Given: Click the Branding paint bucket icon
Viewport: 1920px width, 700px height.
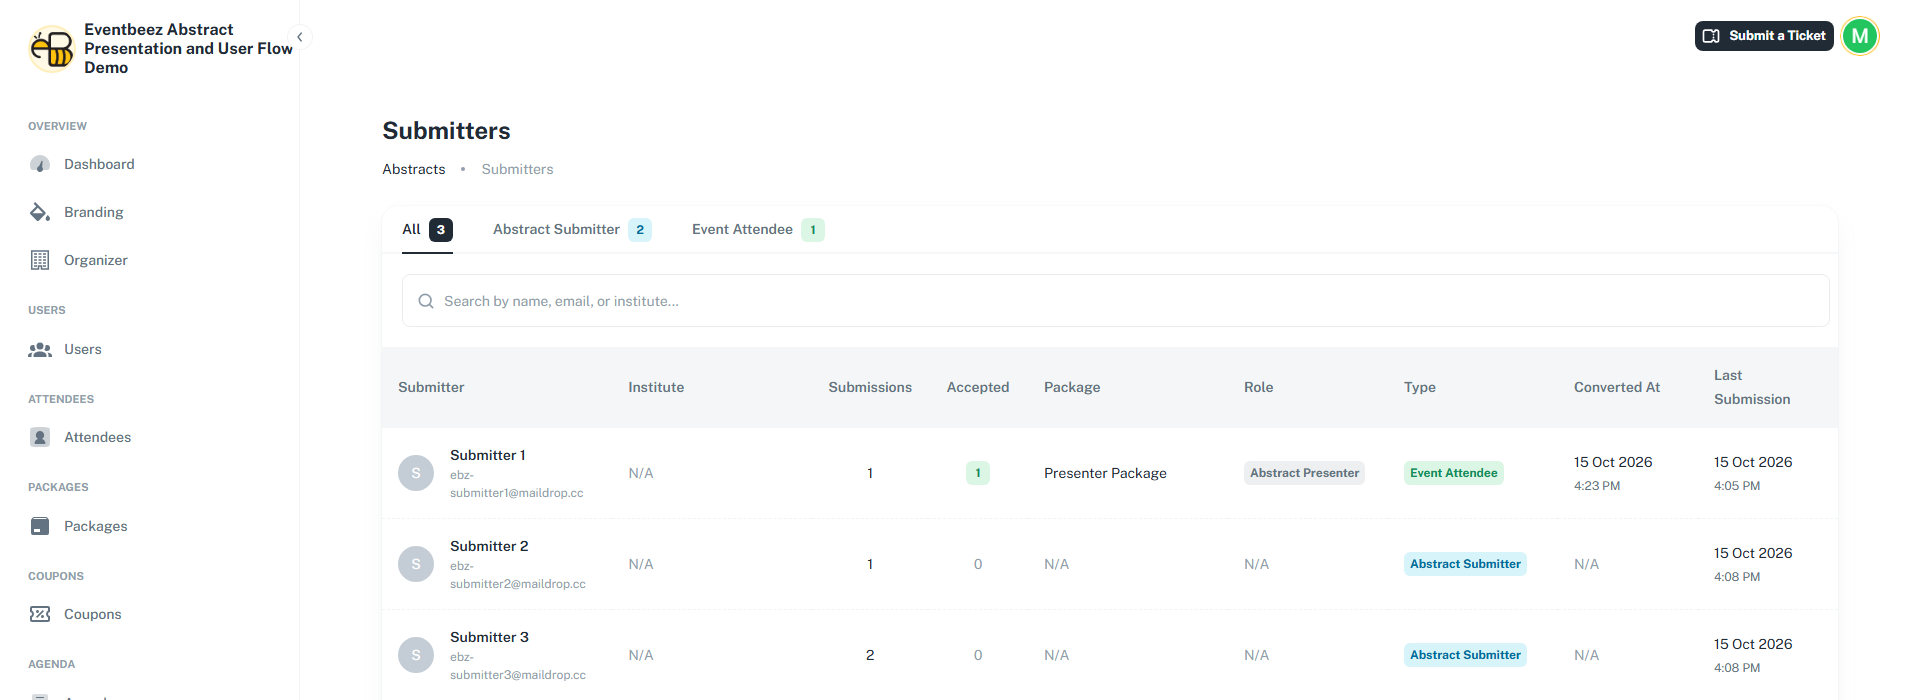Looking at the screenshot, I should (x=40, y=212).
